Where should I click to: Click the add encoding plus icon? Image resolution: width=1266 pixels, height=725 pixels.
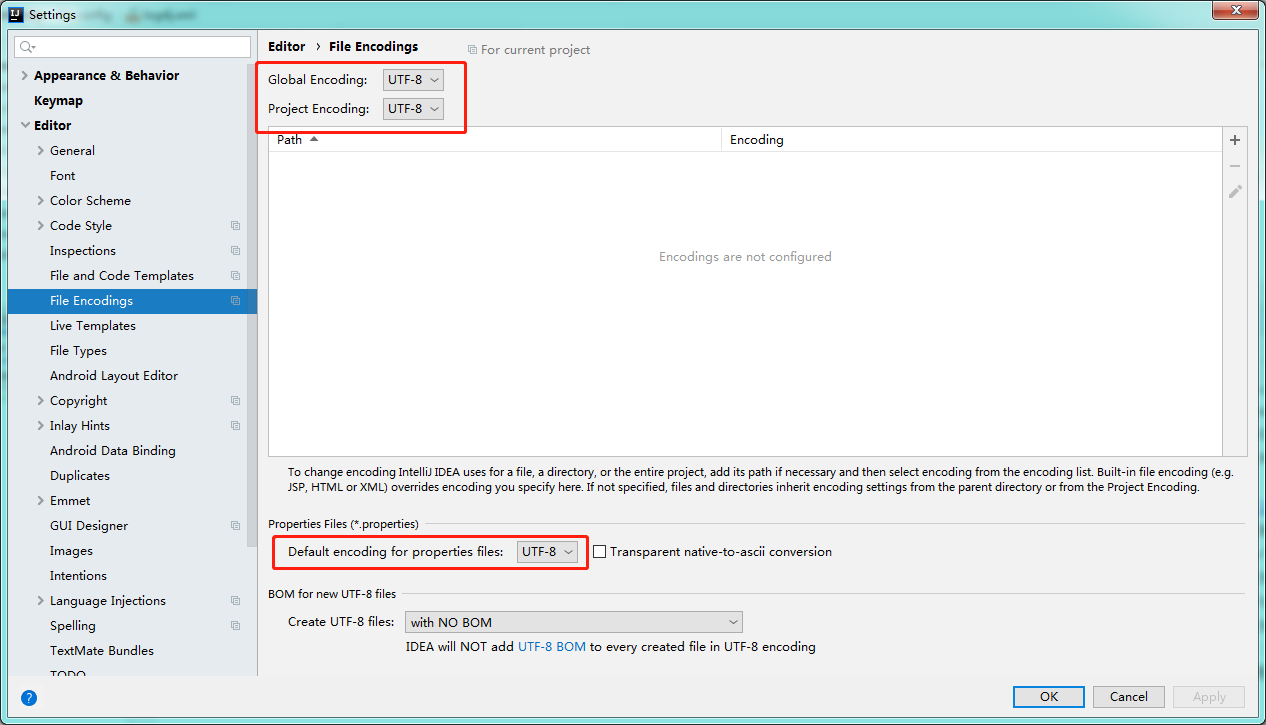pos(1235,140)
